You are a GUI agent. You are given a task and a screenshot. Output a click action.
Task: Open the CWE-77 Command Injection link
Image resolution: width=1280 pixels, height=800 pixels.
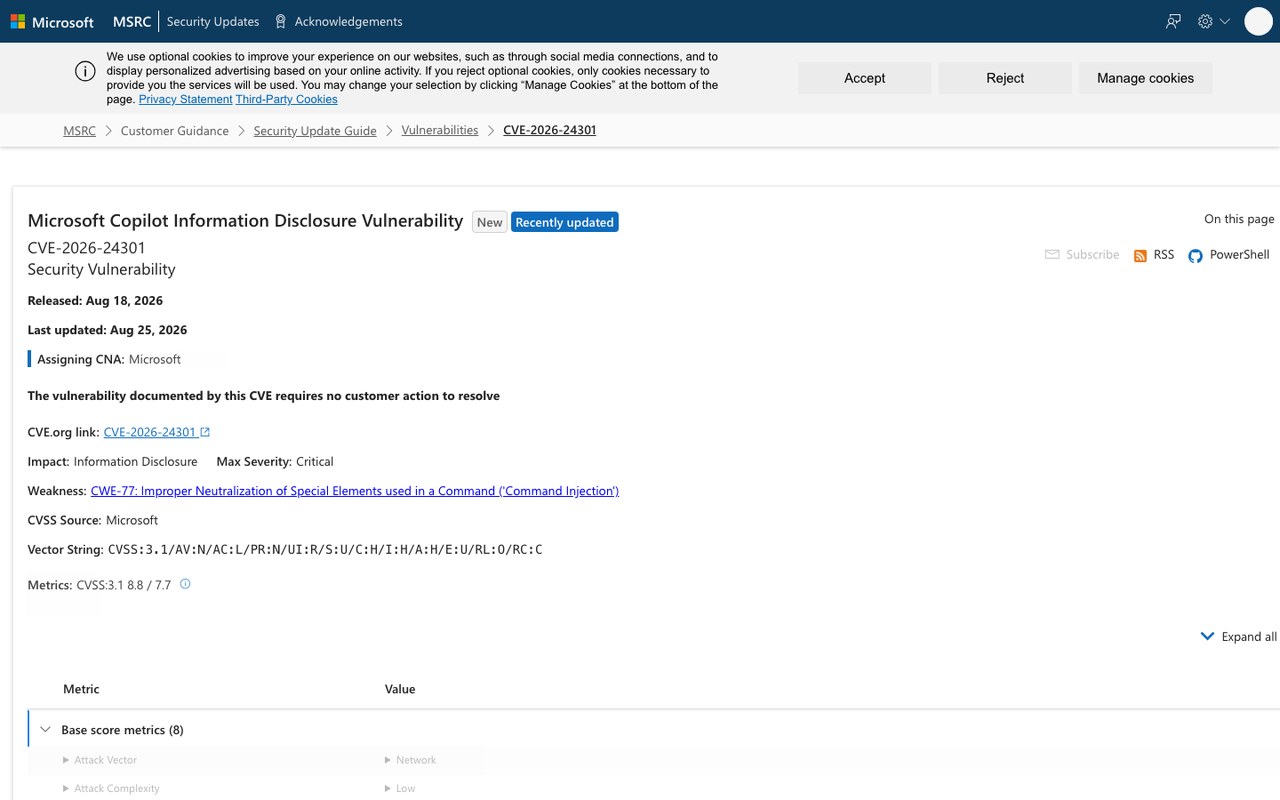(x=355, y=491)
